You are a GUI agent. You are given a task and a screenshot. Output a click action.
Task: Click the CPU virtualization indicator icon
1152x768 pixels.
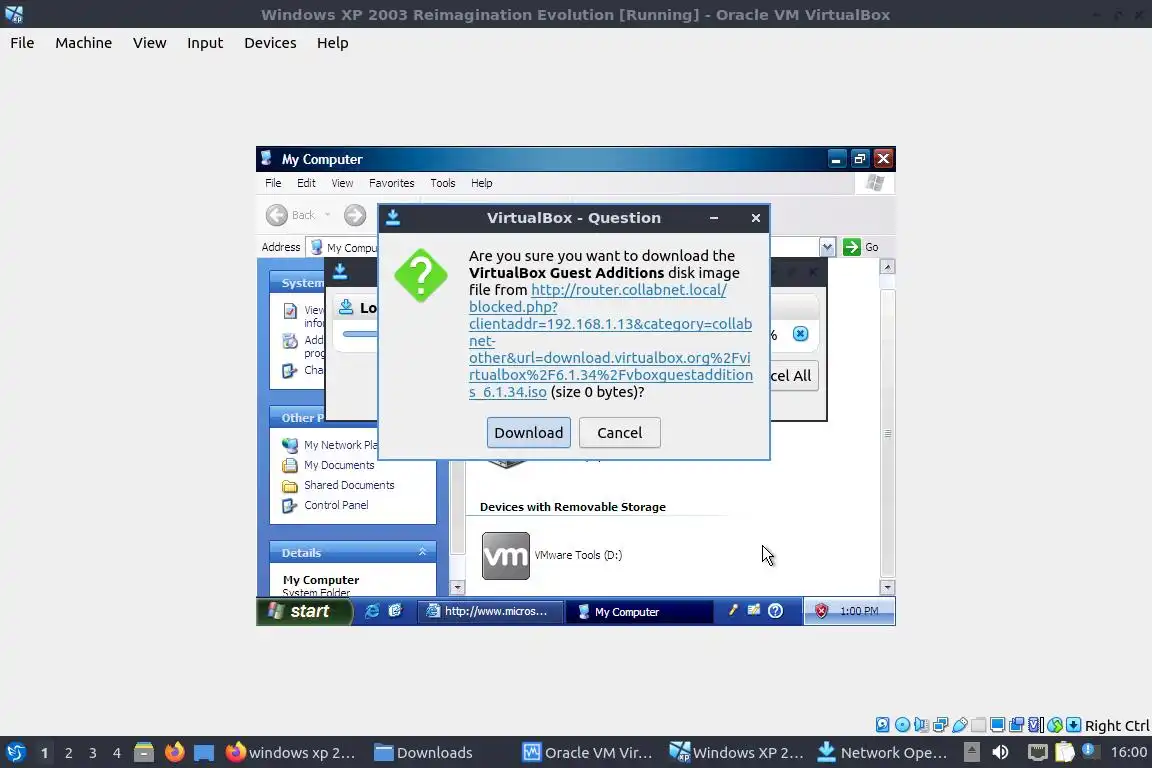[1036, 725]
